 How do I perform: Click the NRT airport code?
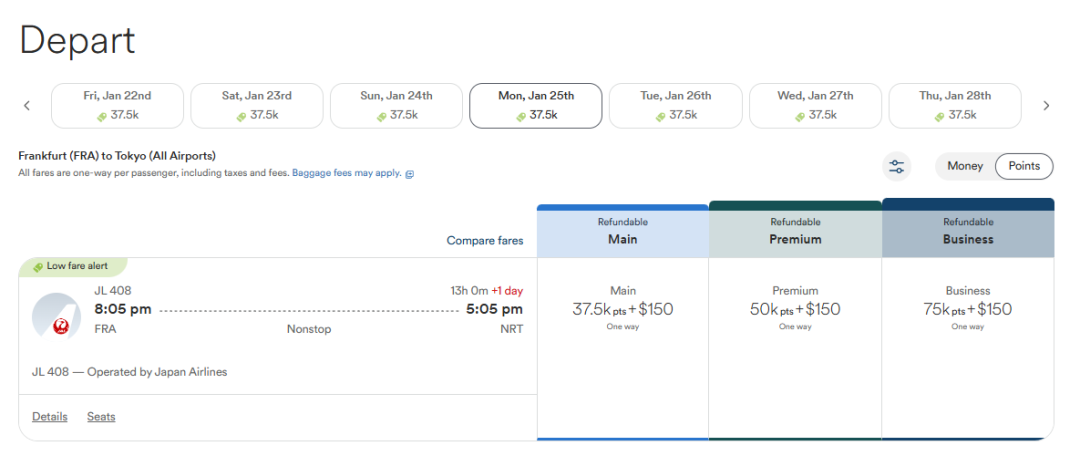[512, 329]
